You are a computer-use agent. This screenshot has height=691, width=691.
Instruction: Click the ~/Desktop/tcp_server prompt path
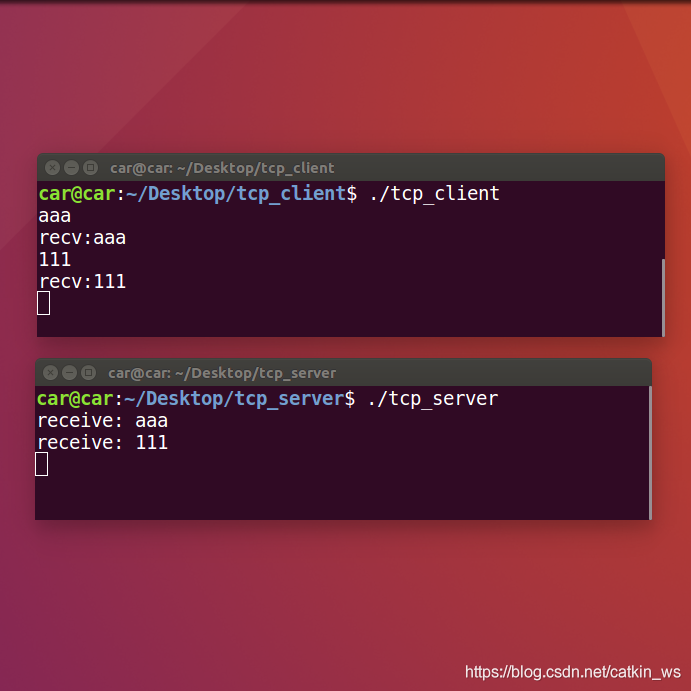(234, 399)
